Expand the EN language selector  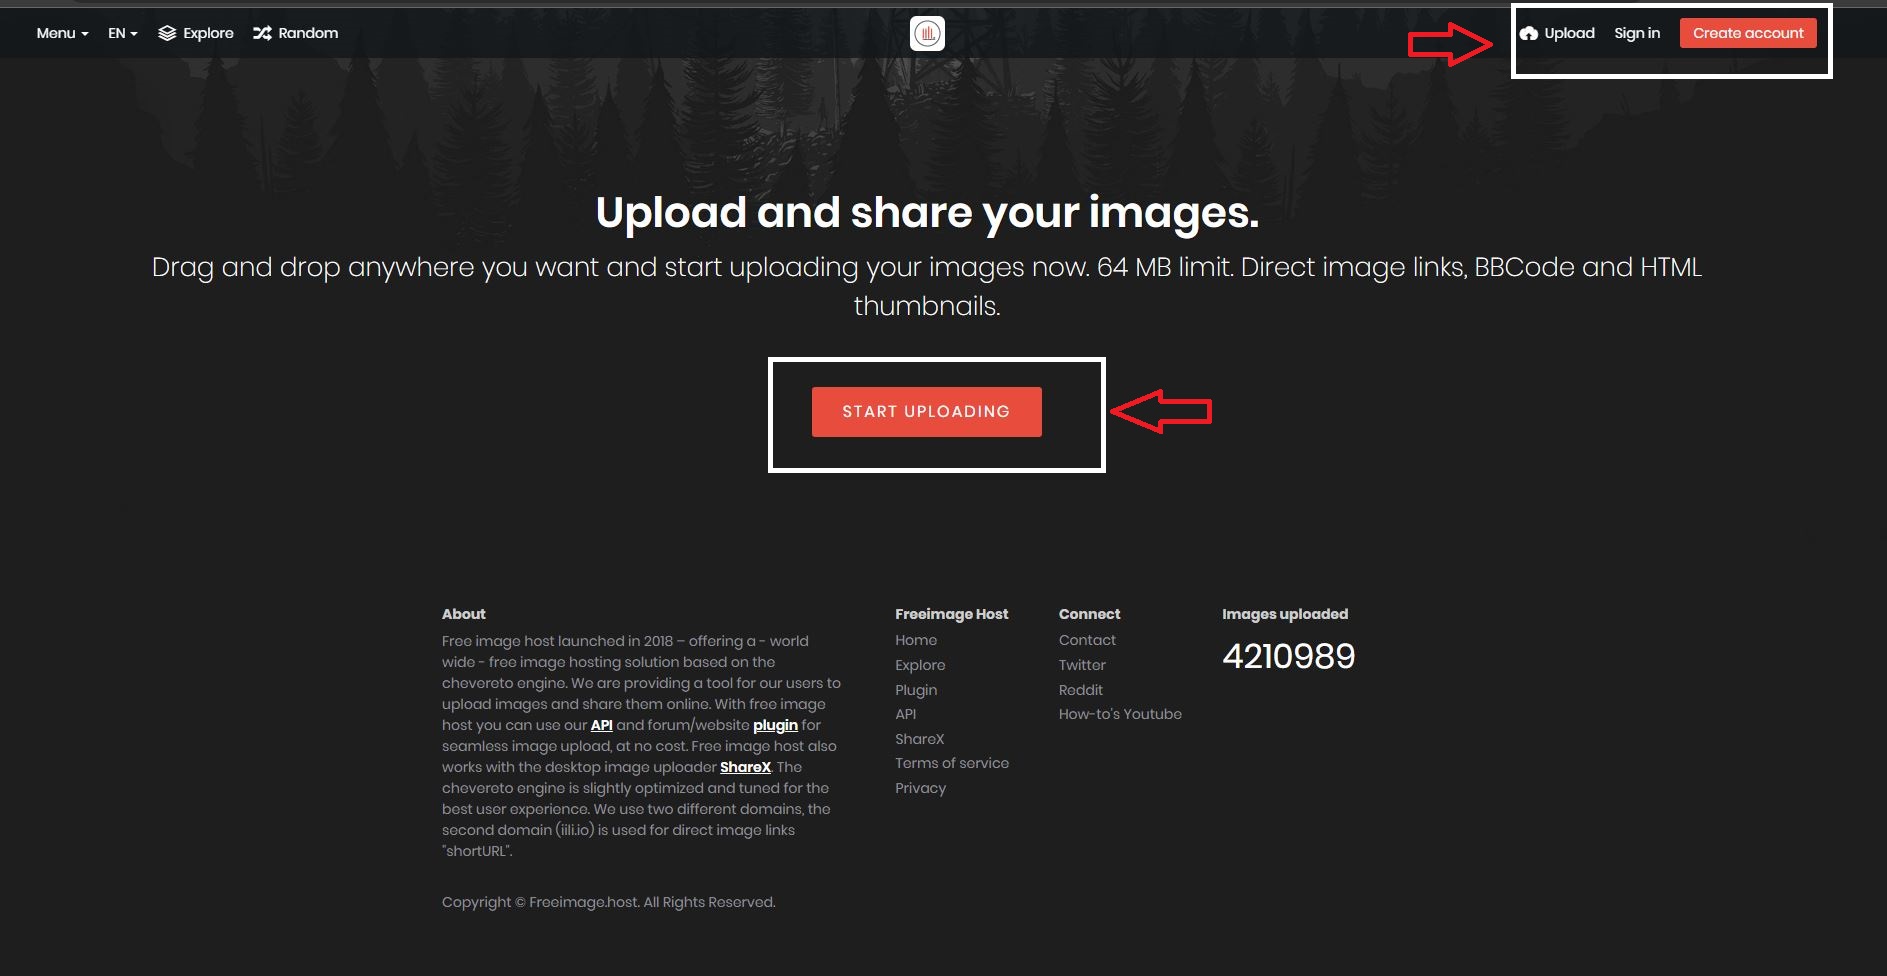tap(122, 34)
